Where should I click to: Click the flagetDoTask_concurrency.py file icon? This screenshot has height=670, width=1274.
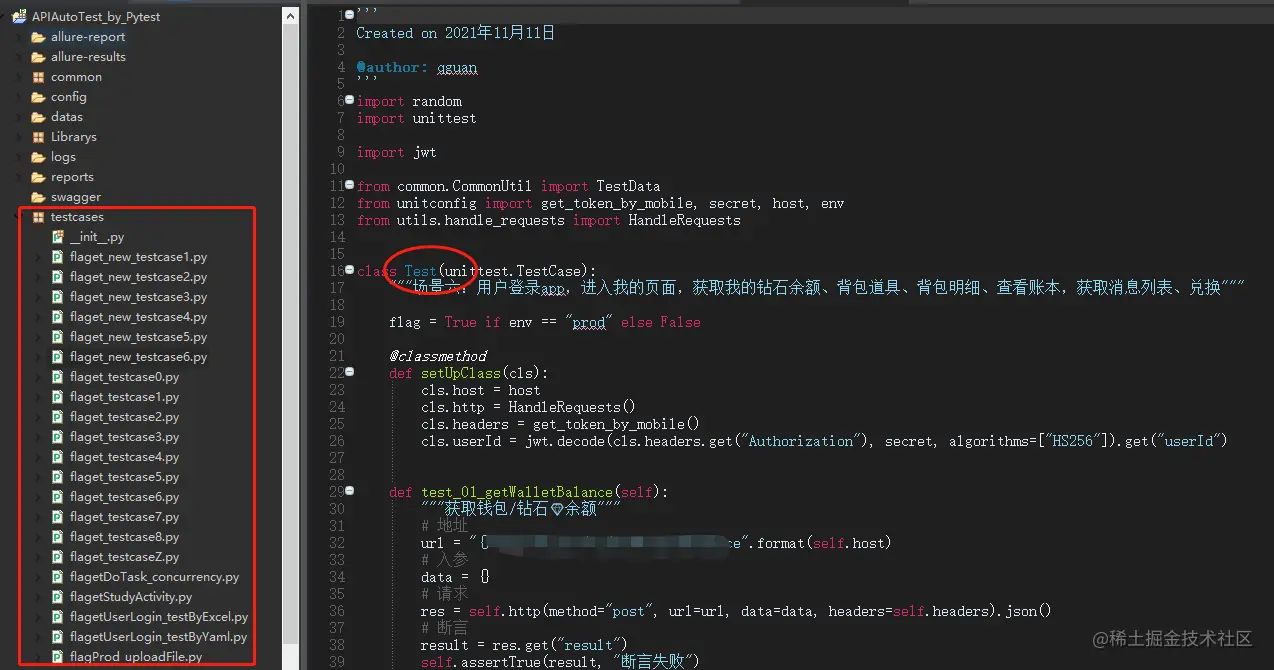tap(58, 577)
